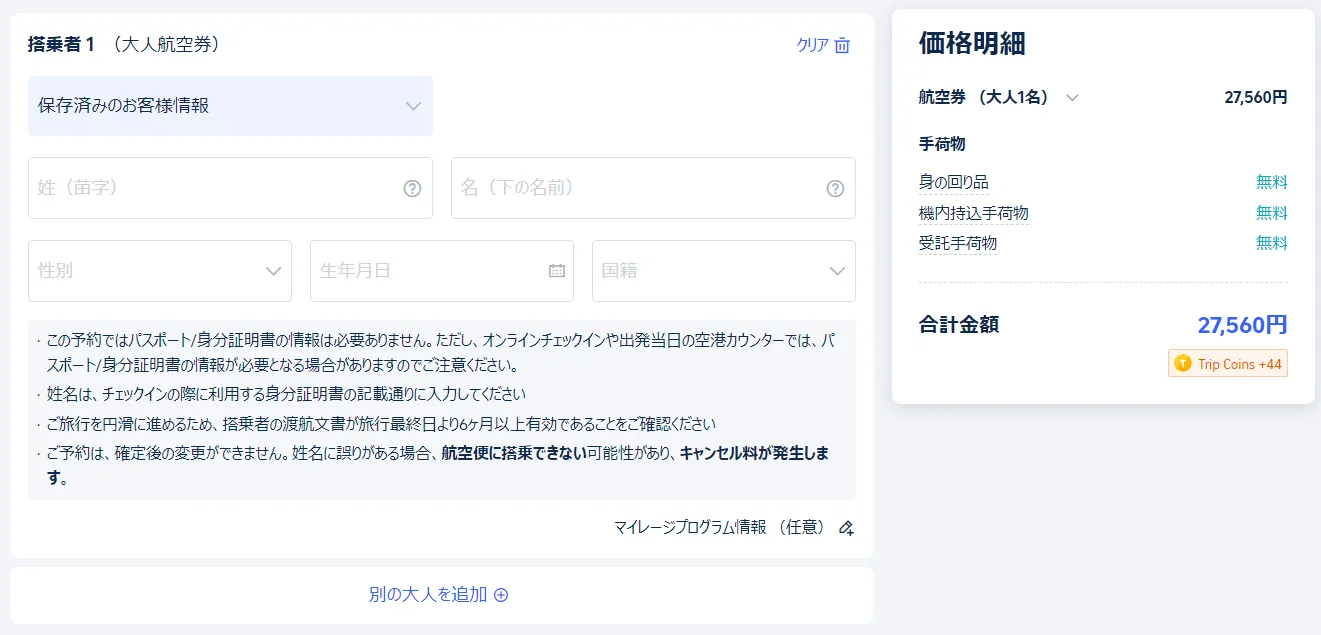Click the edit icon beside マイレージプログラム情報
This screenshot has height=635, width=1321.
click(x=846, y=528)
